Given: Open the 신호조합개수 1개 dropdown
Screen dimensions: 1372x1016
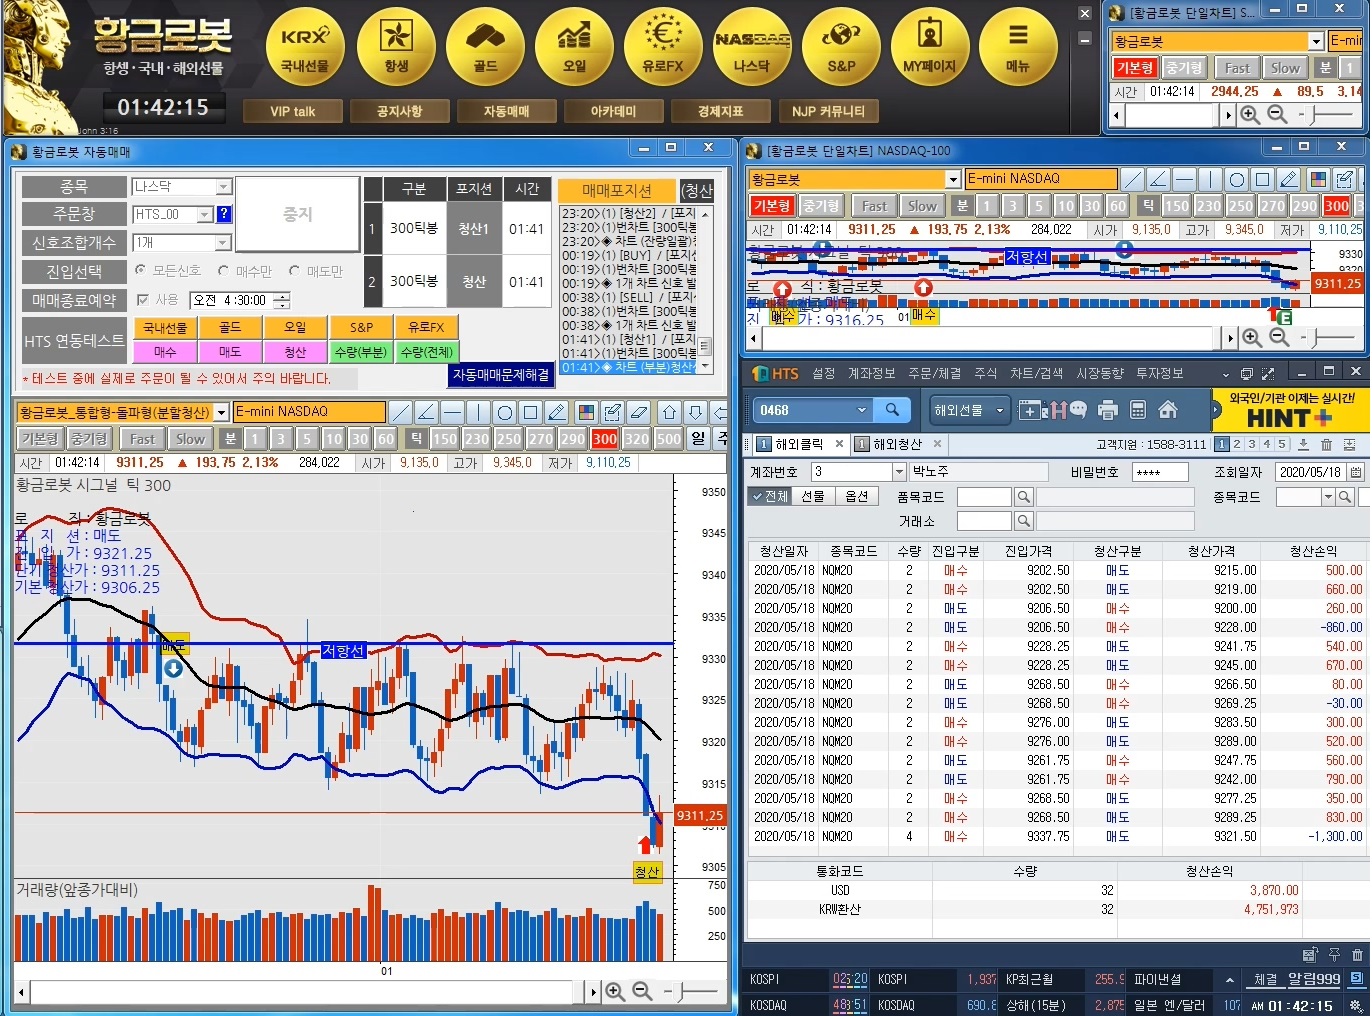Looking at the screenshot, I should 224,243.
